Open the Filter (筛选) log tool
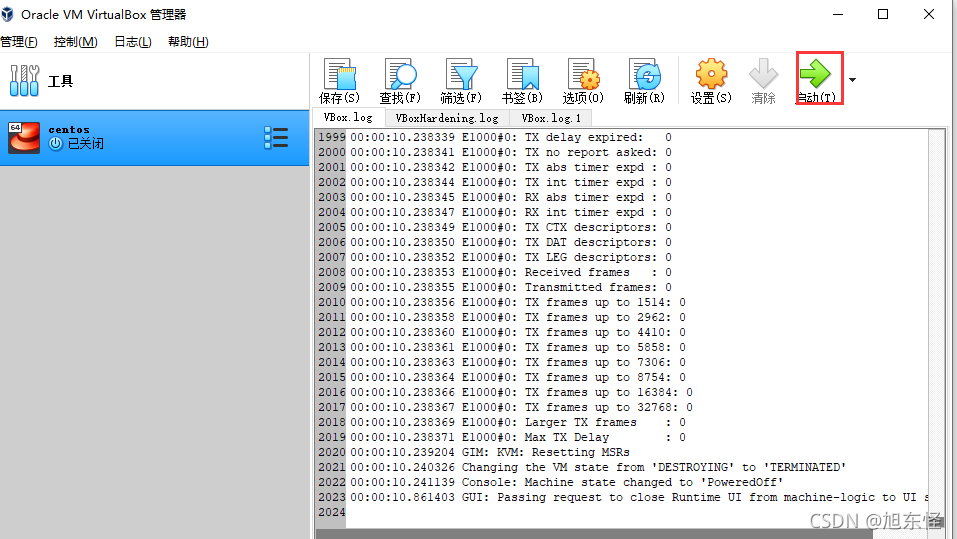Viewport: 957px width, 539px height. (x=461, y=81)
